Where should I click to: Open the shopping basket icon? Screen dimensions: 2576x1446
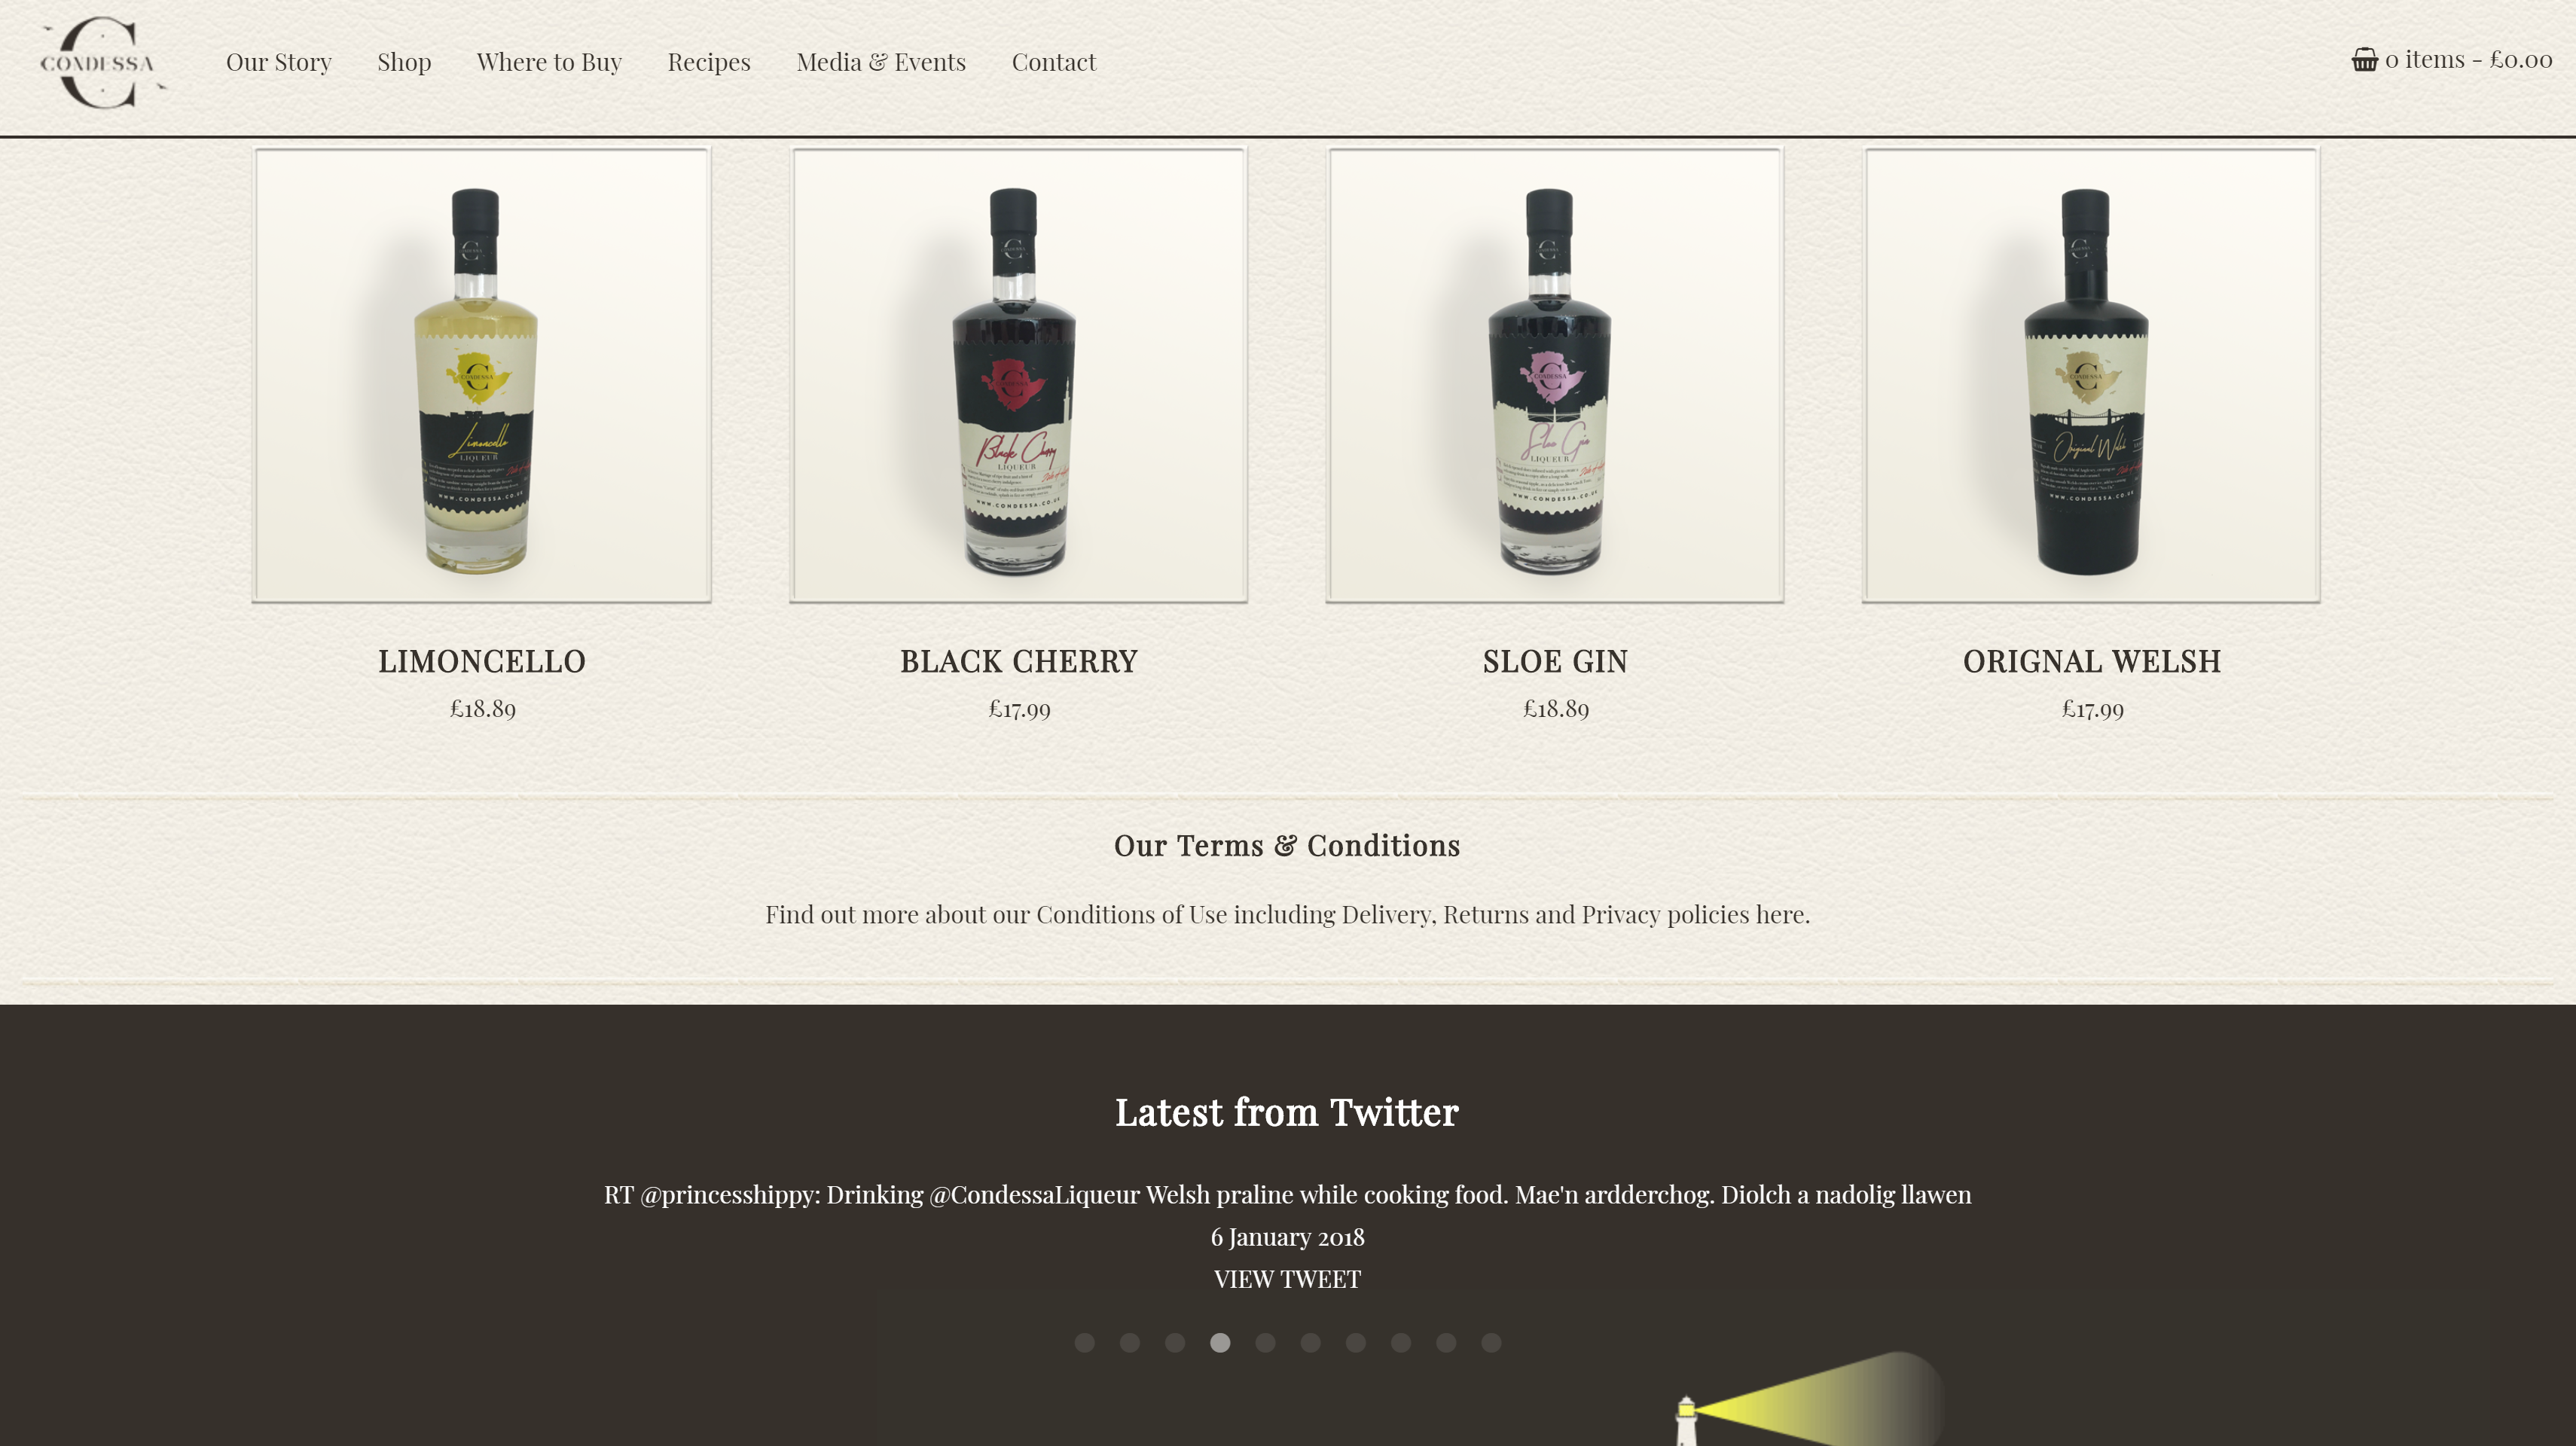2364,60
